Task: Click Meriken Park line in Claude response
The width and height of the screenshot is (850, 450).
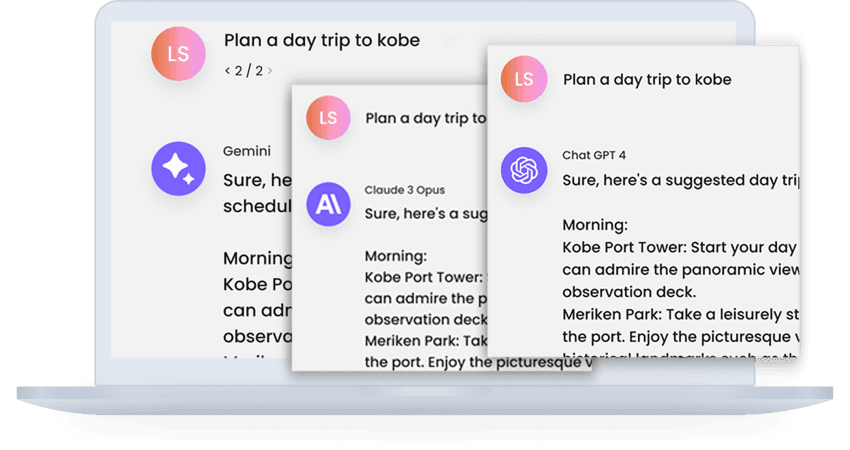Action: point(424,342)
